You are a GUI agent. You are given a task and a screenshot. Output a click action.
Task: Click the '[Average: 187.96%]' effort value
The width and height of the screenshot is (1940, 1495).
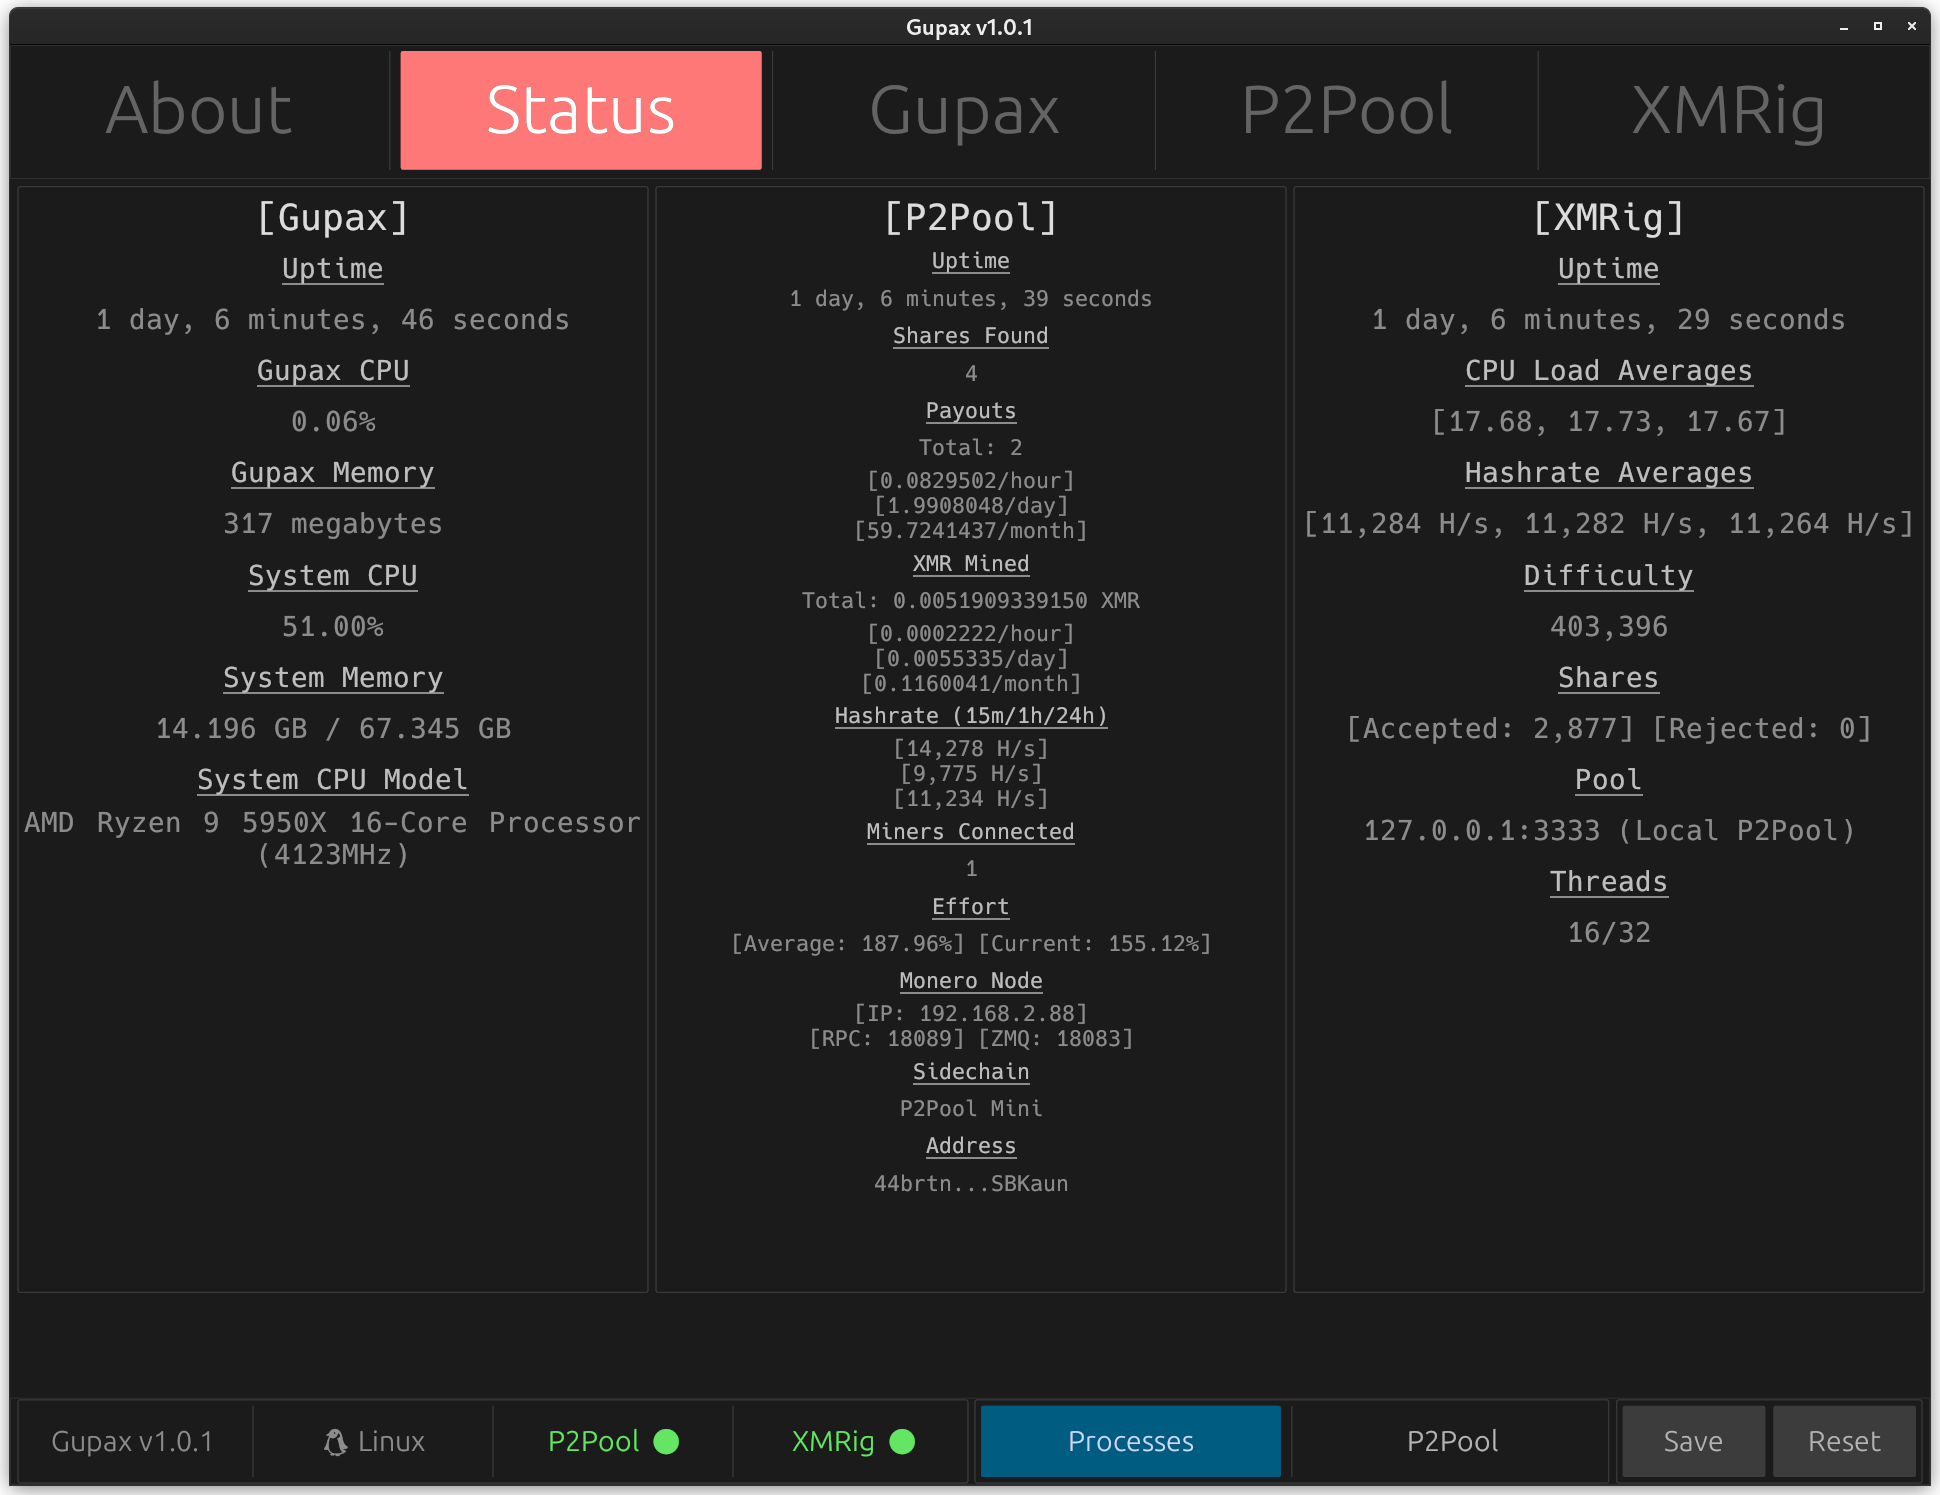point(848,943)
